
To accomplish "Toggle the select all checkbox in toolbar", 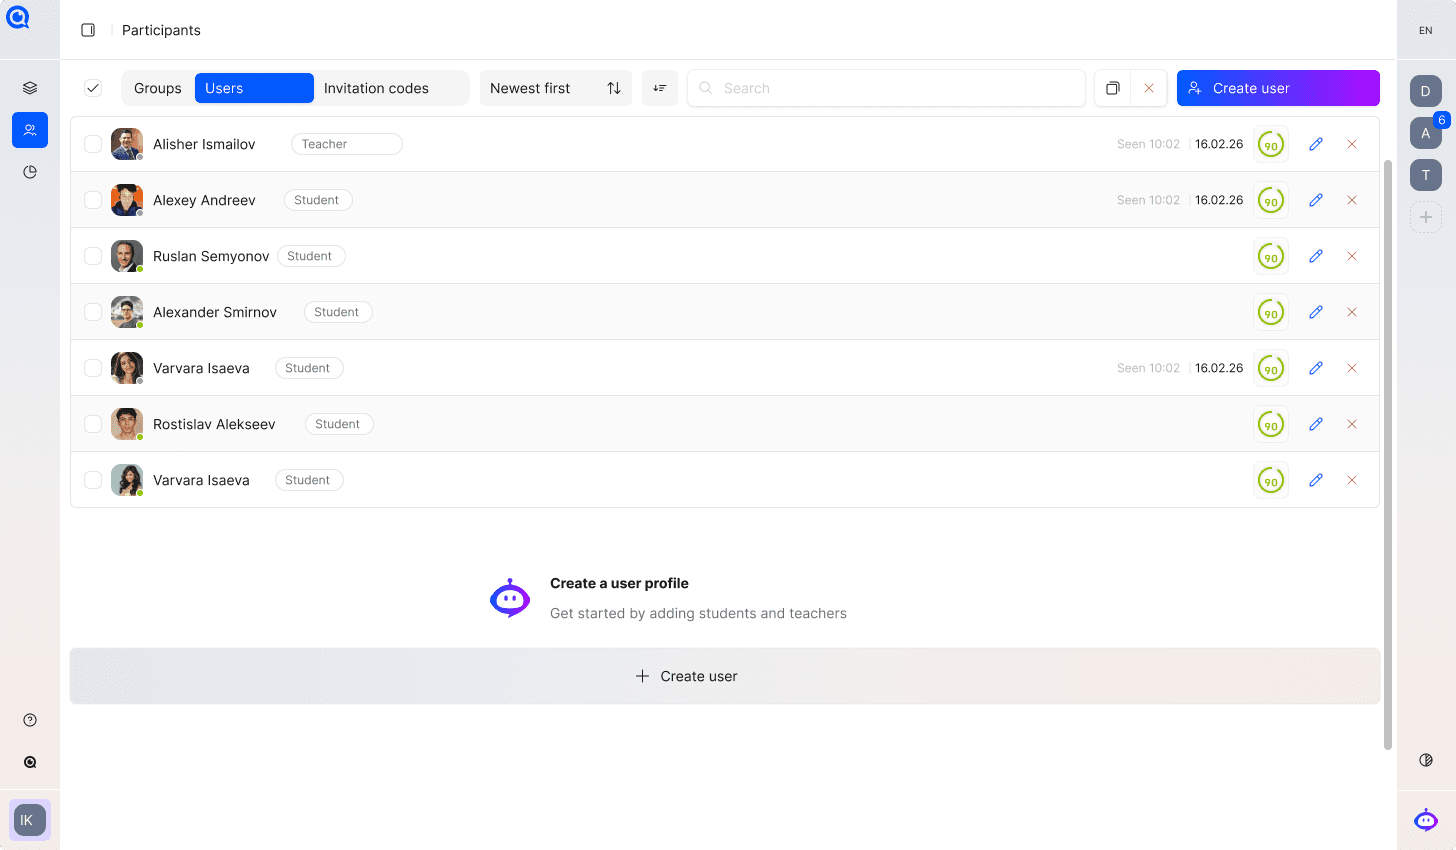I will click(93, 88).
